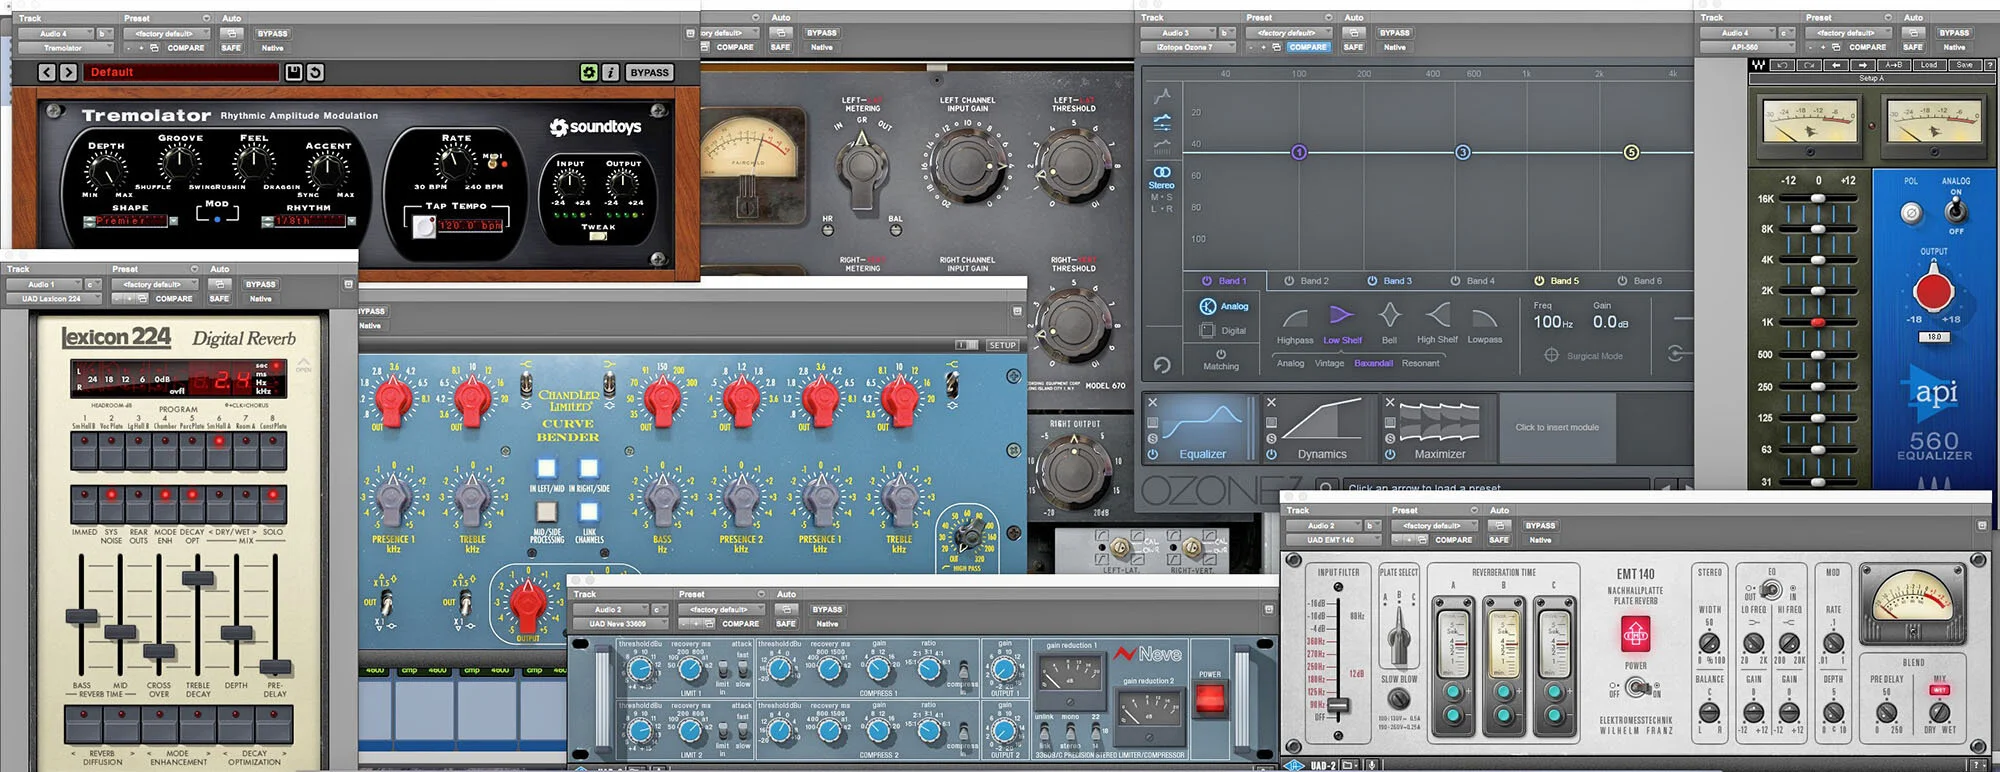This screenshot has width=2000, height=772.
Task: Enable Surgical Mode in Ozone
Action: pos(1584,356)
